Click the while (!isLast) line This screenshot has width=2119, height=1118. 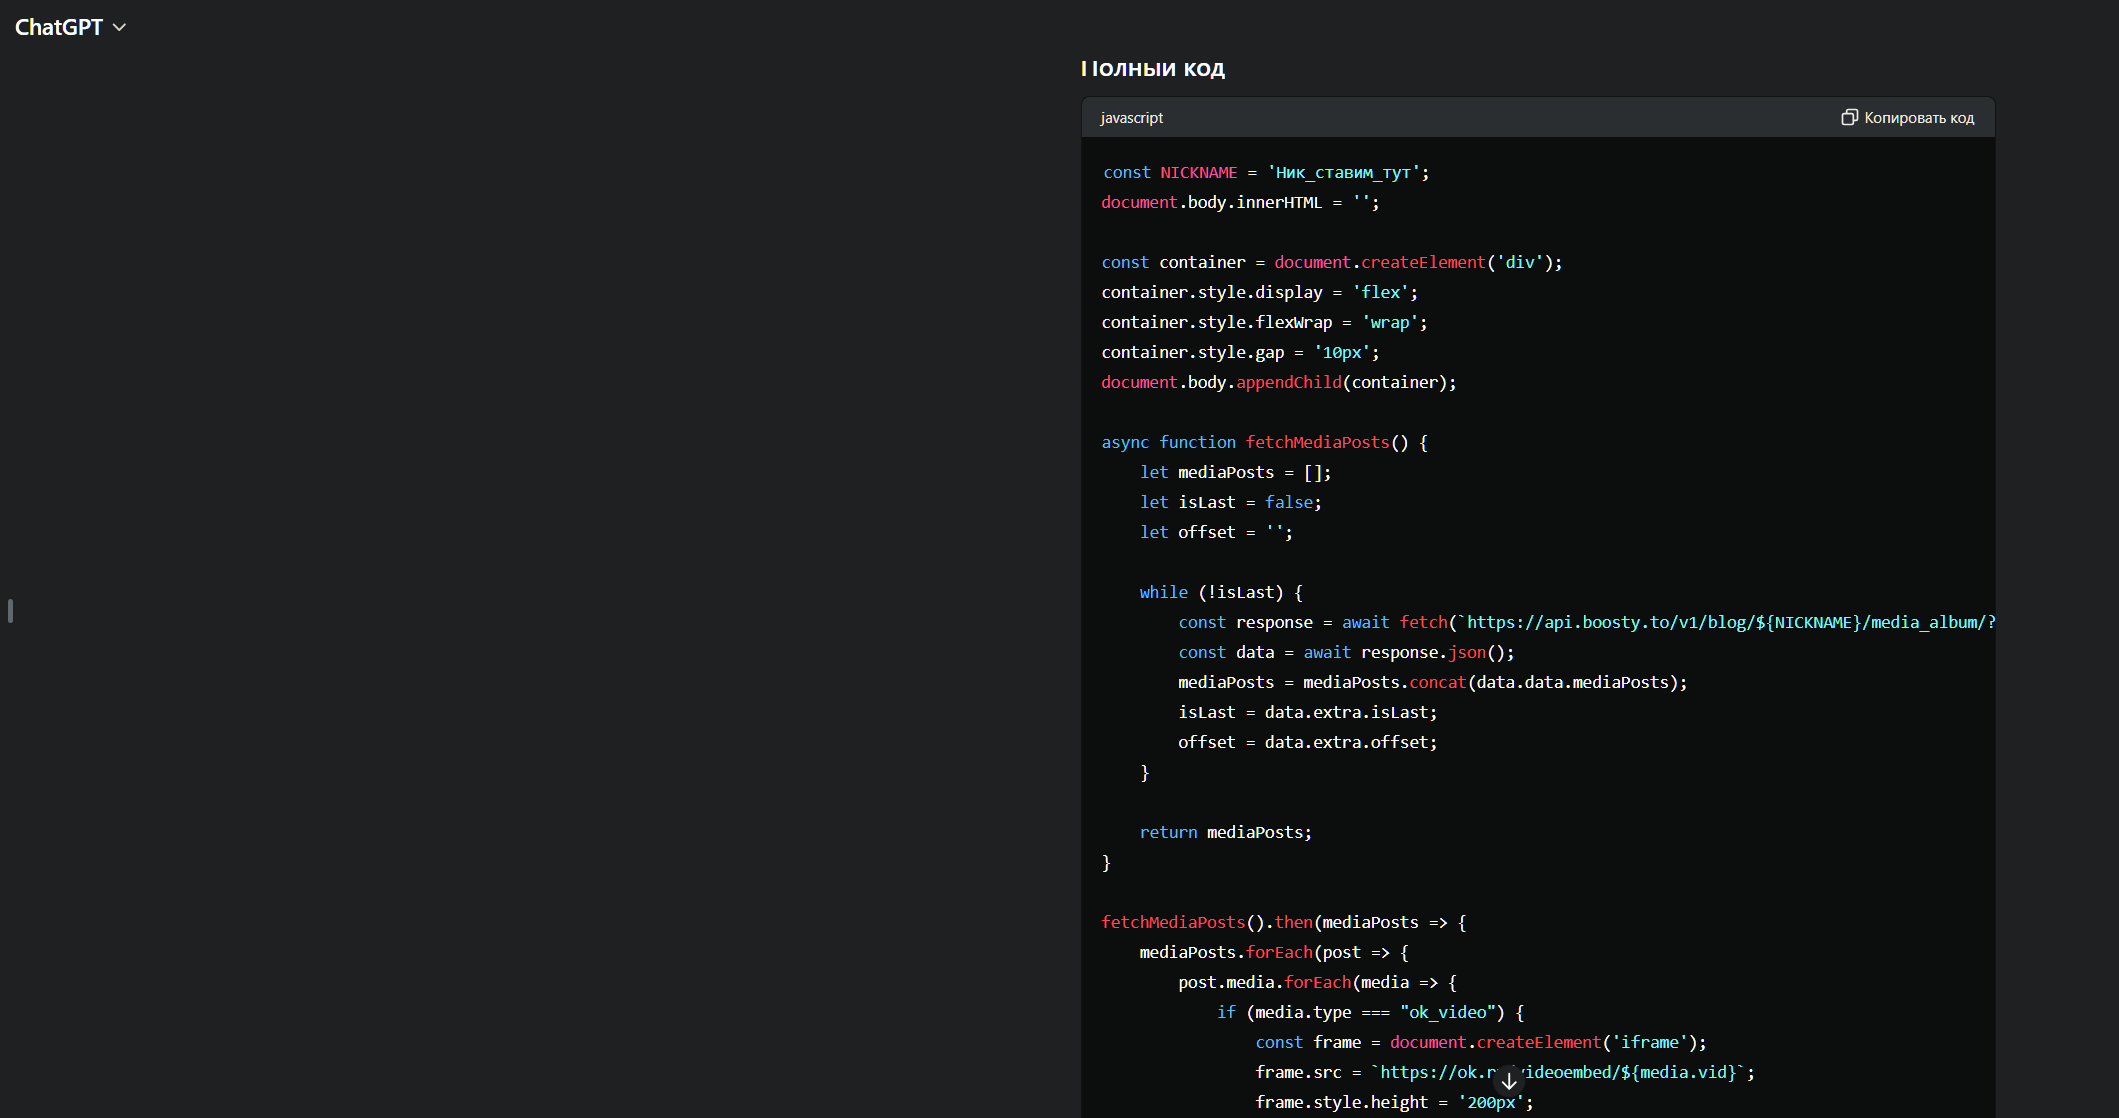pyautogui.click(x=1220, y=592)
